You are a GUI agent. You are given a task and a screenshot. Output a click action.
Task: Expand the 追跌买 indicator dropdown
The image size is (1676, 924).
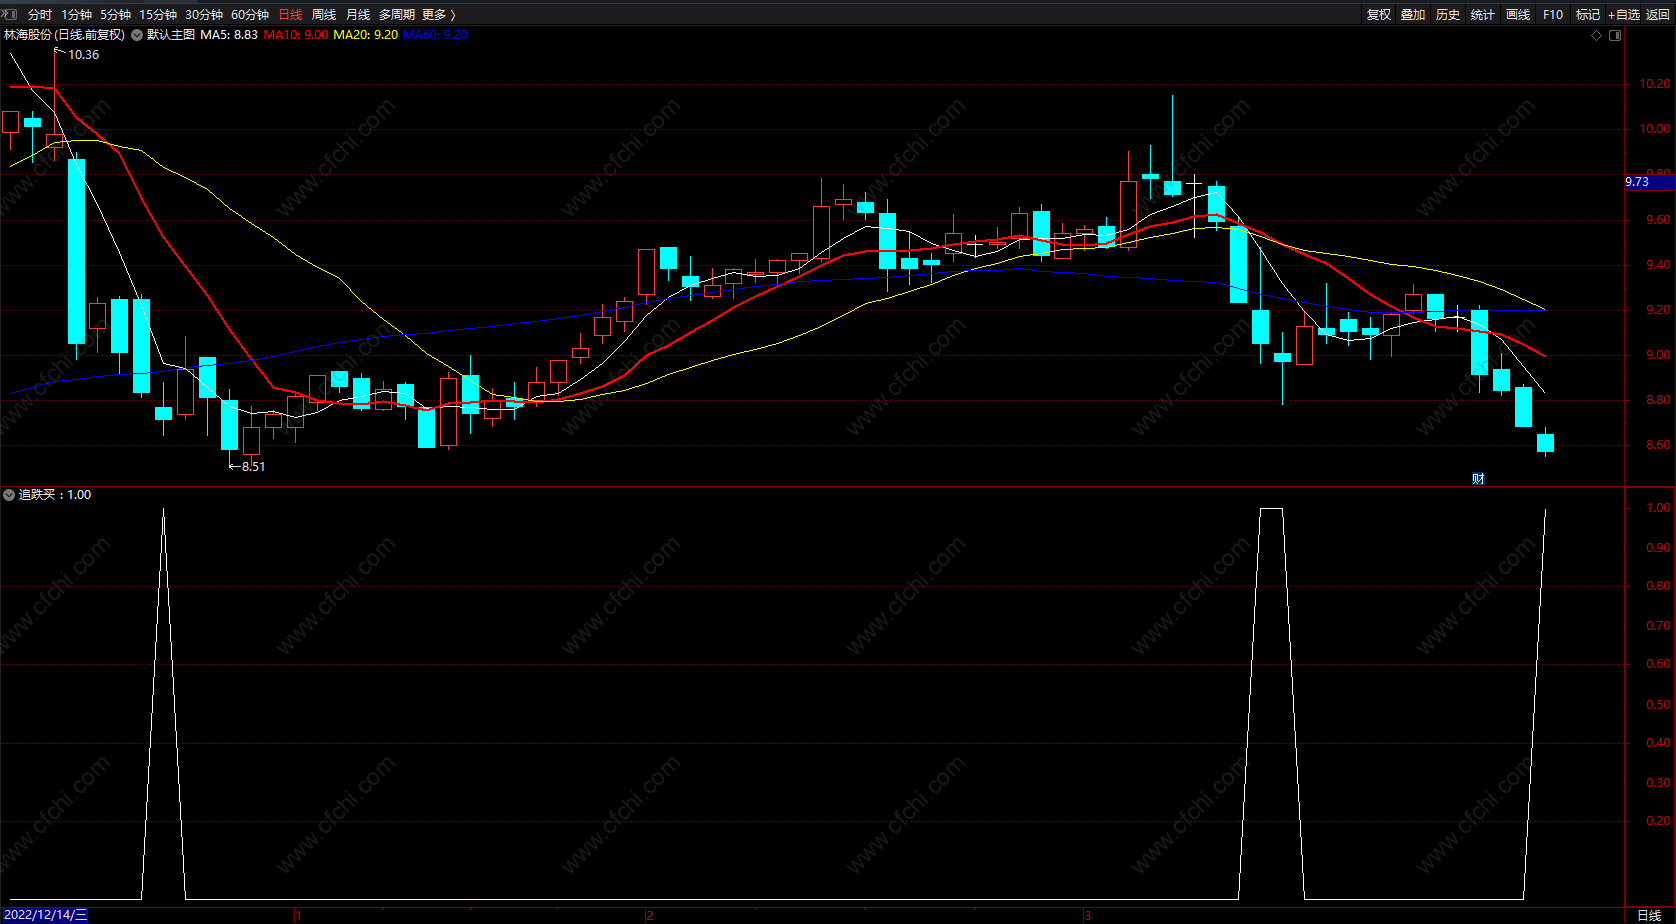9,495
